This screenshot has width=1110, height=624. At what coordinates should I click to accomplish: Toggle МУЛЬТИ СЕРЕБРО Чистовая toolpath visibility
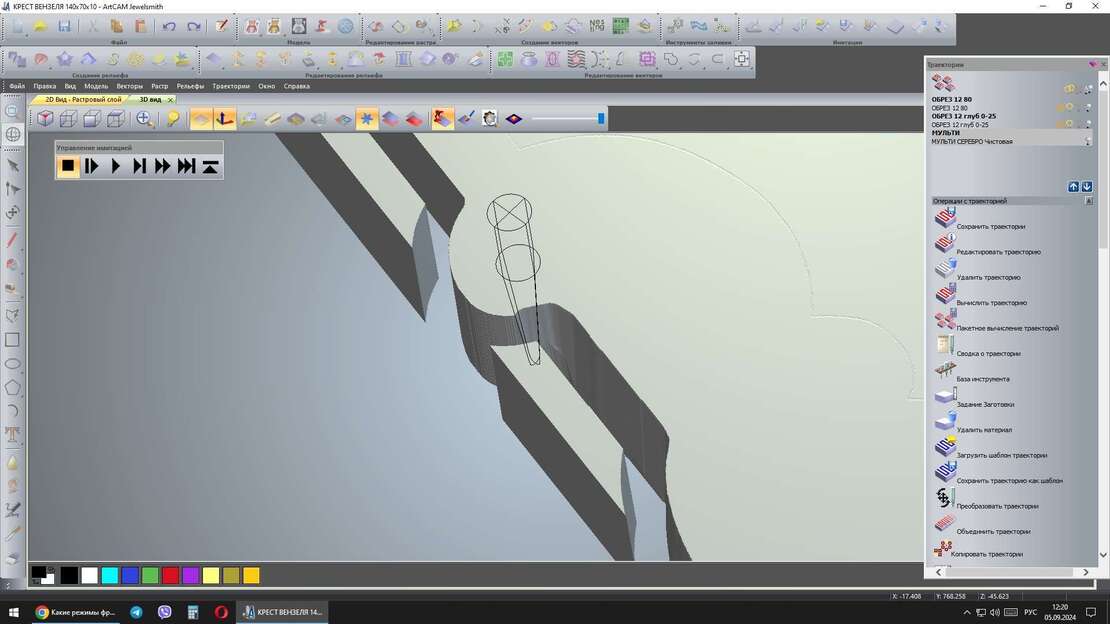pyautogui.click(x=1087, y=141)
